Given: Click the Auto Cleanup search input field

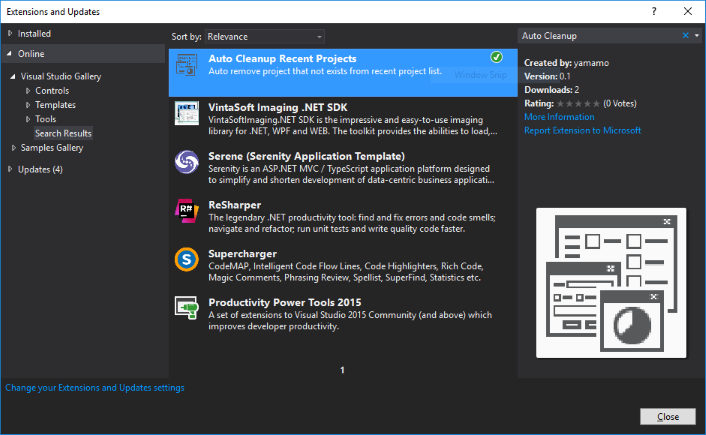Looking at the screenshot, I should [599, 36].
